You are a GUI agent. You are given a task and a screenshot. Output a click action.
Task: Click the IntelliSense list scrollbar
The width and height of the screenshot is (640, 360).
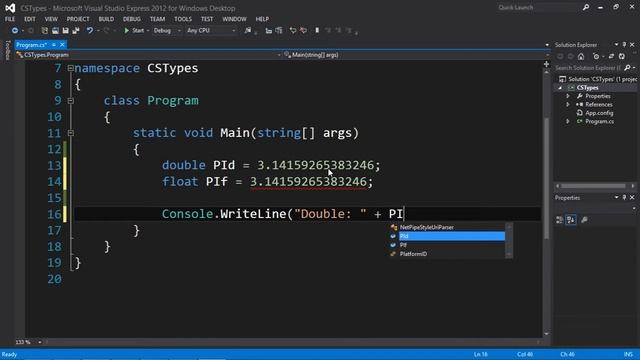(x=509, y=240)
